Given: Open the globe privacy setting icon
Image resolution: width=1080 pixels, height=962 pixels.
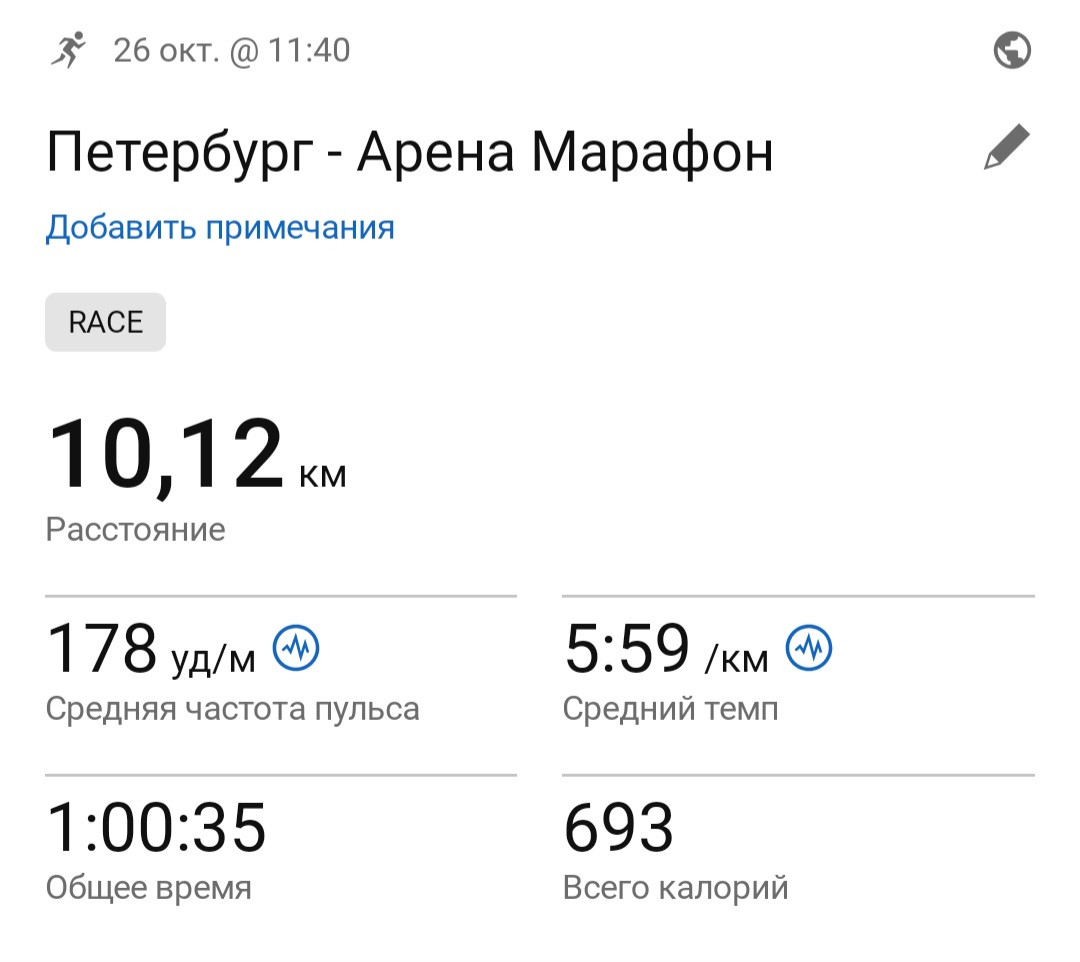Looking at the screenshot, I should click(1012, 50).
